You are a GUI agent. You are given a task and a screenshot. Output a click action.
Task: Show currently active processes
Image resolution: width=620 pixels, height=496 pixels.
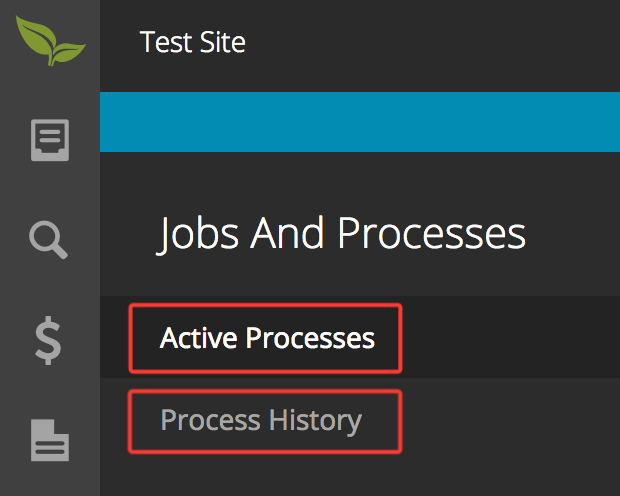[265, 338]
